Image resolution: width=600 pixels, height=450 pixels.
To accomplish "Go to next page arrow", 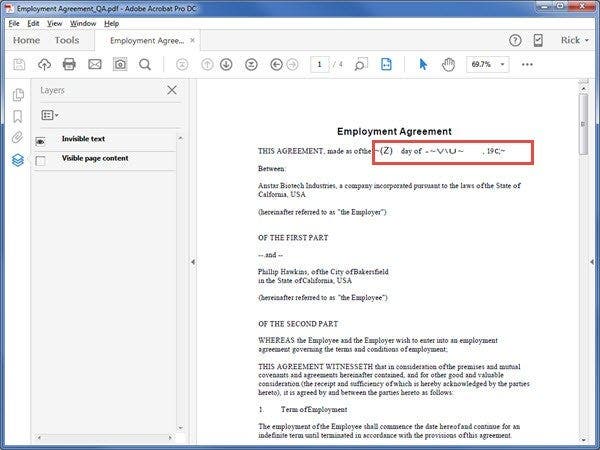I will point(227,65).
